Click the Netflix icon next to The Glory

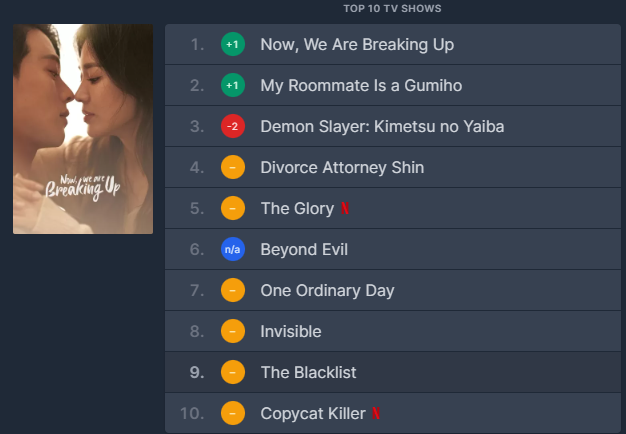(x=345, y=209)
